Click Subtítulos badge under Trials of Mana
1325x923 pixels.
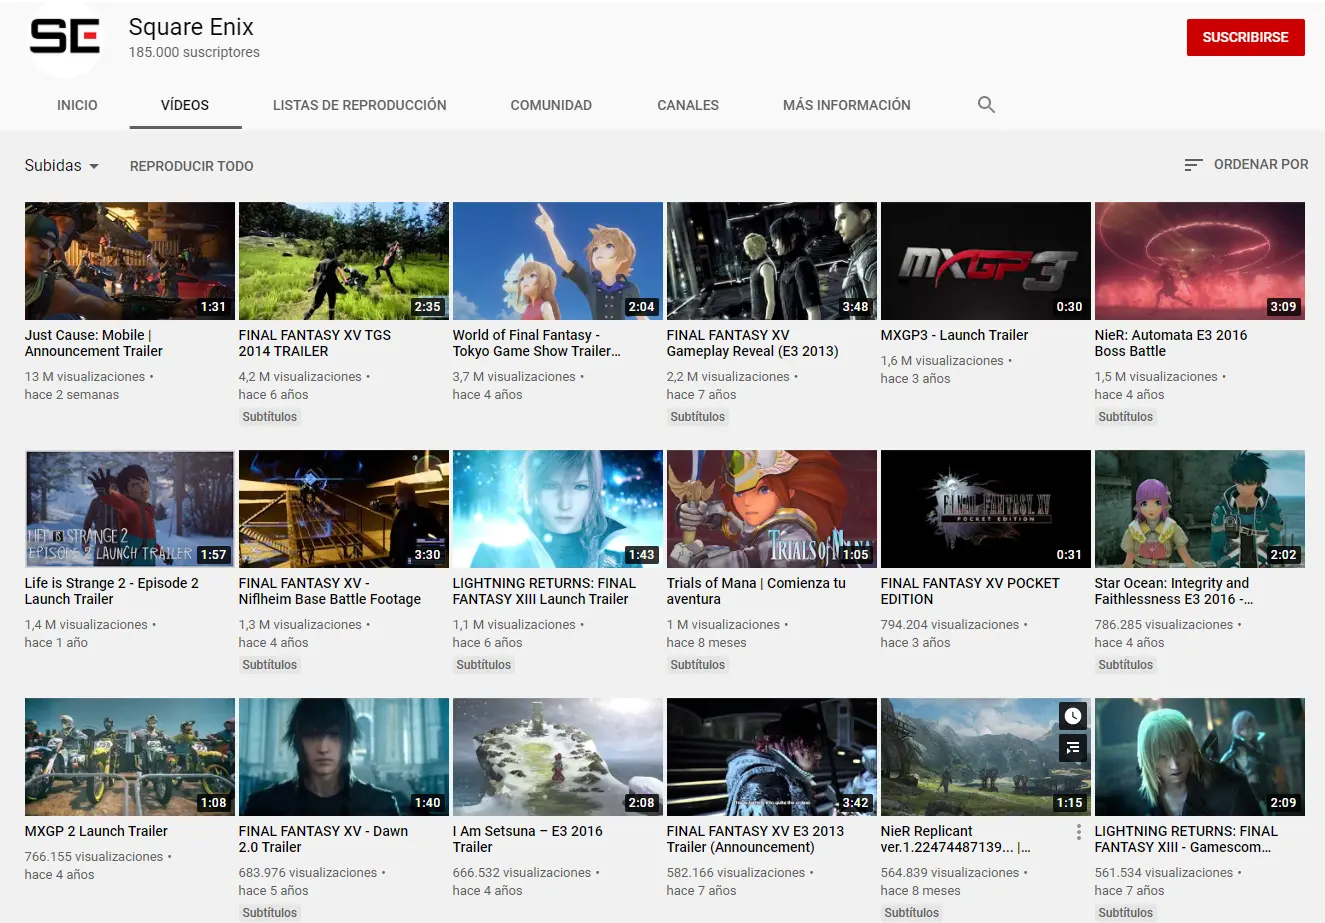click(x=698, y=665)
